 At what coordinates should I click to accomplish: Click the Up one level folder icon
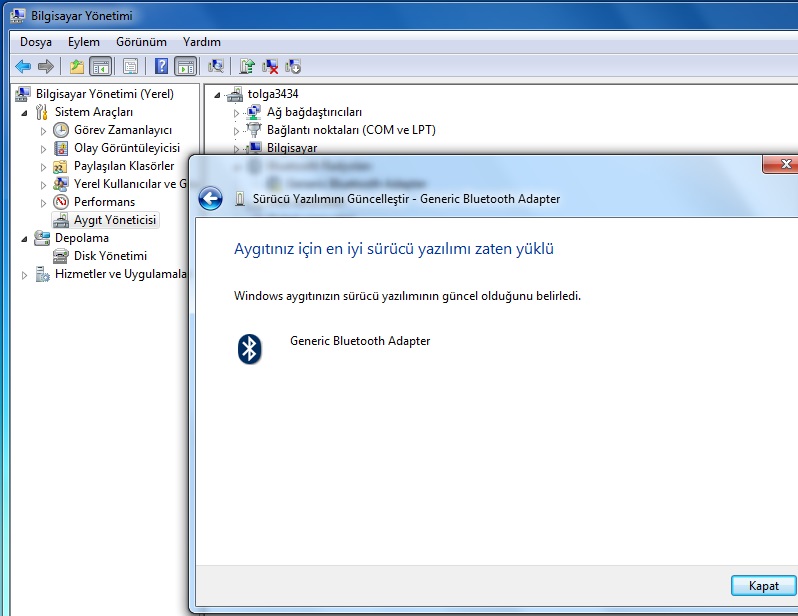pyautogui.click(x=77, y=66)
